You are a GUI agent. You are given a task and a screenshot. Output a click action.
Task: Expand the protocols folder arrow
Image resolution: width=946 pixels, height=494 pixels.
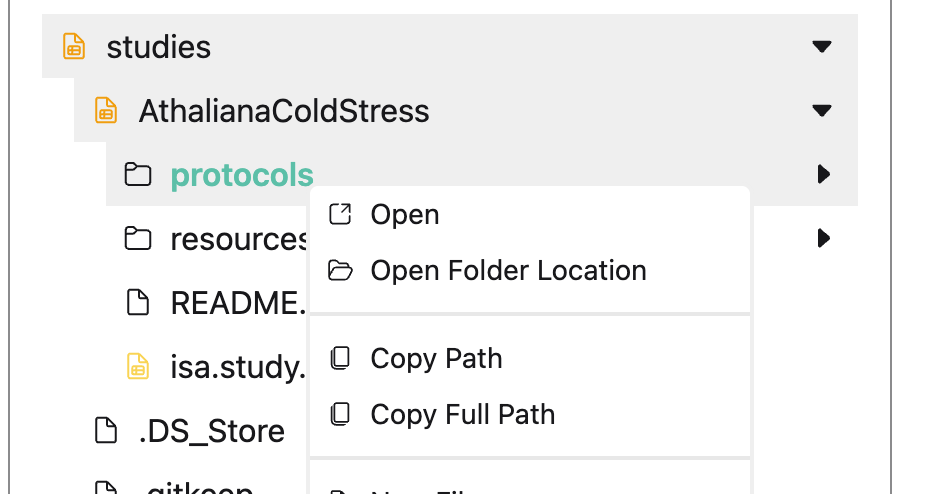pyautogui.click(x=824, y=174)
